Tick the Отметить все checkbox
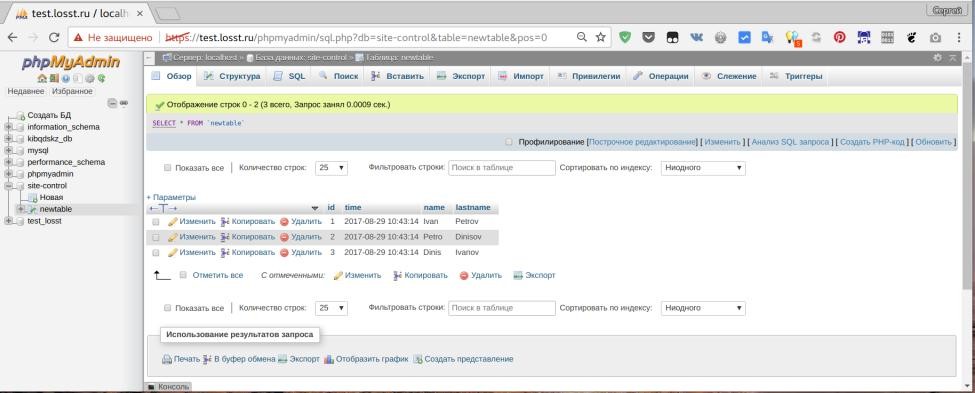 (183, 275)
